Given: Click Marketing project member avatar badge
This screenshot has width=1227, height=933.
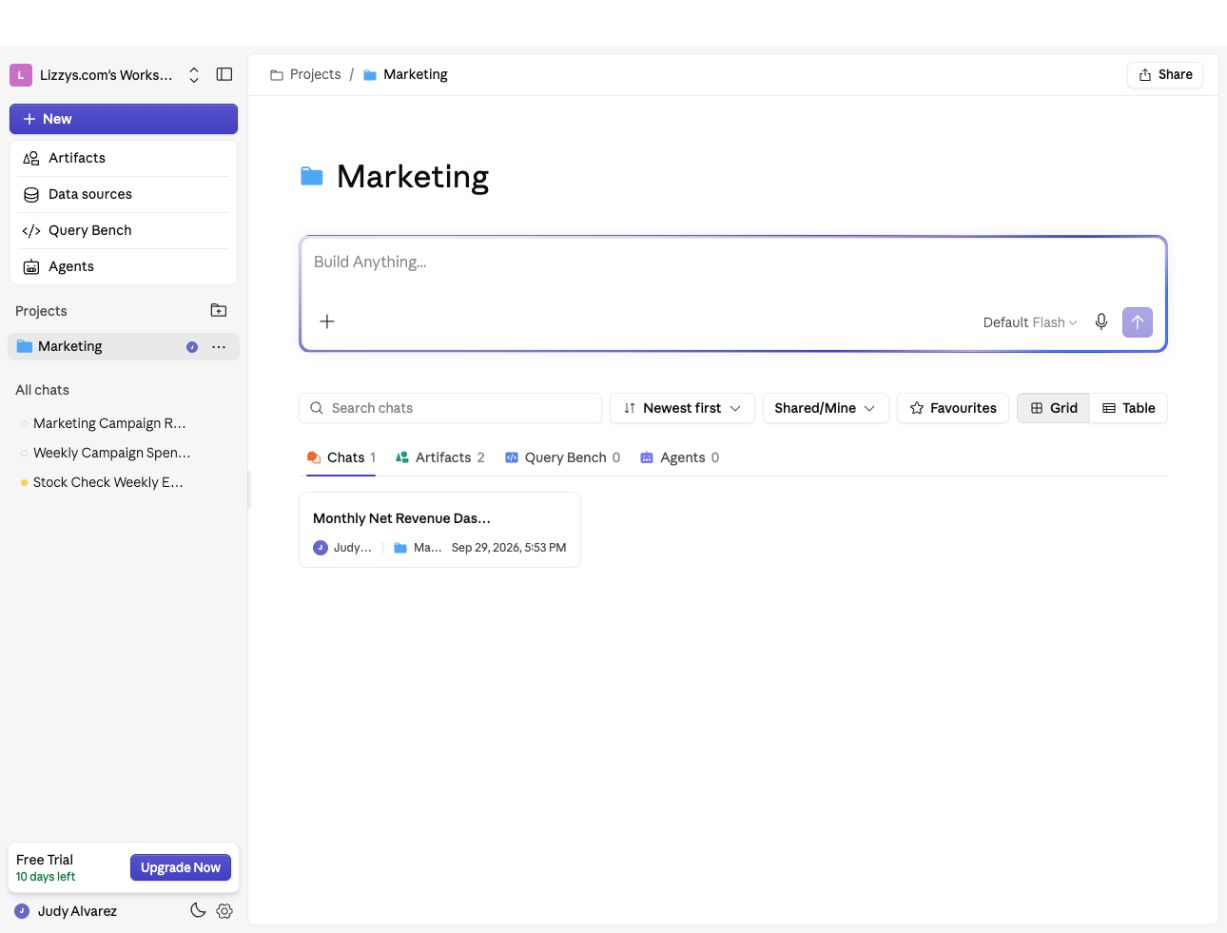Looking at the screenshot, I should 192,347.
